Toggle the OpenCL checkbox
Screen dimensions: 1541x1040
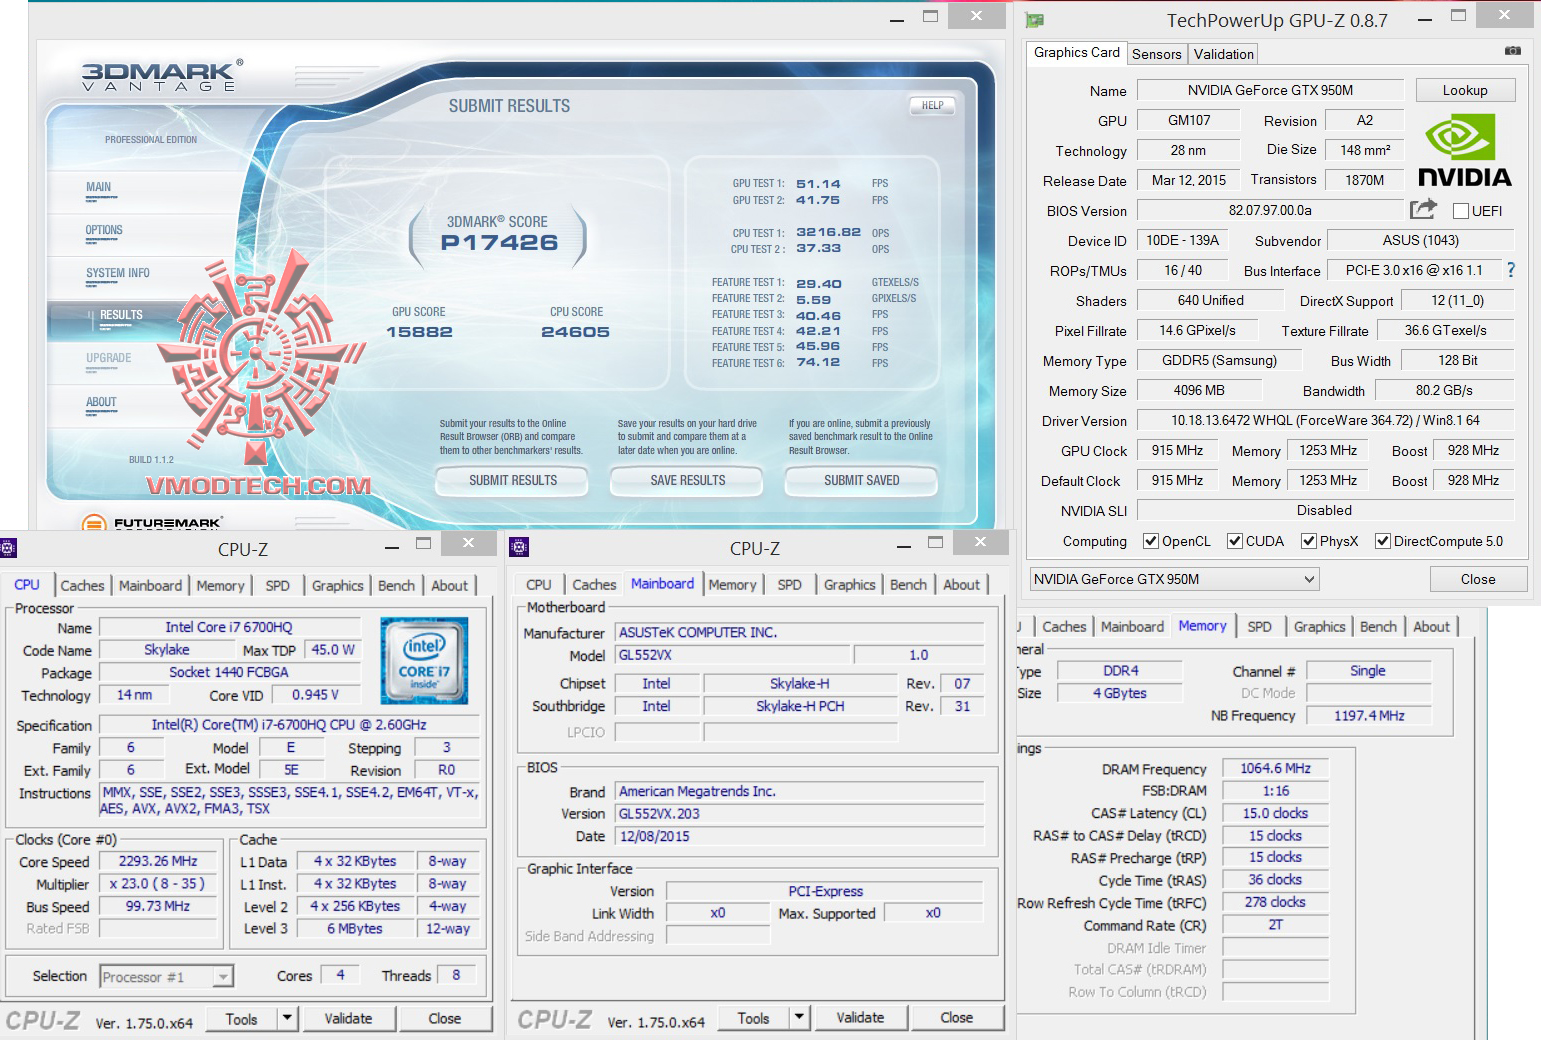tap(1151, 541)
